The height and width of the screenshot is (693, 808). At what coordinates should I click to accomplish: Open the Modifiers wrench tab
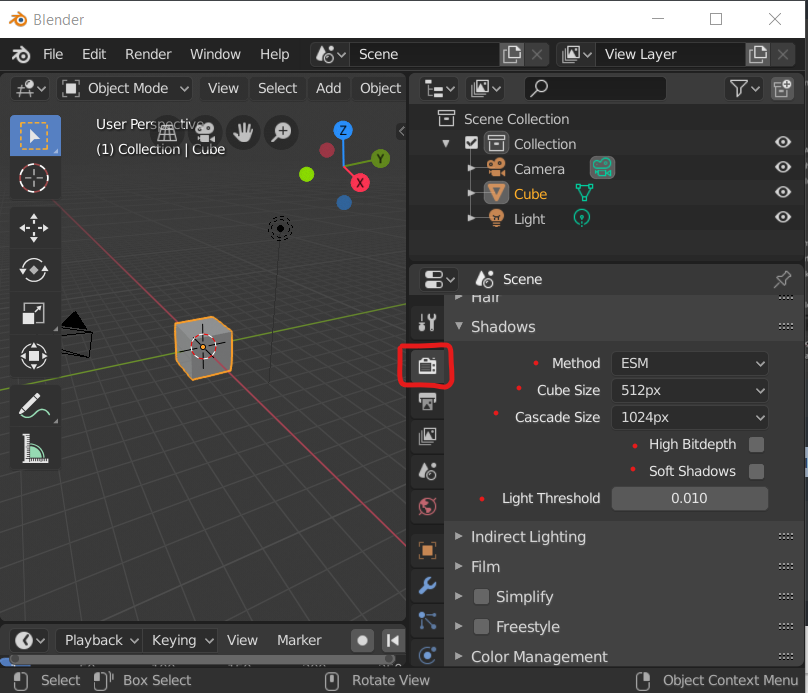pos(427,585)
